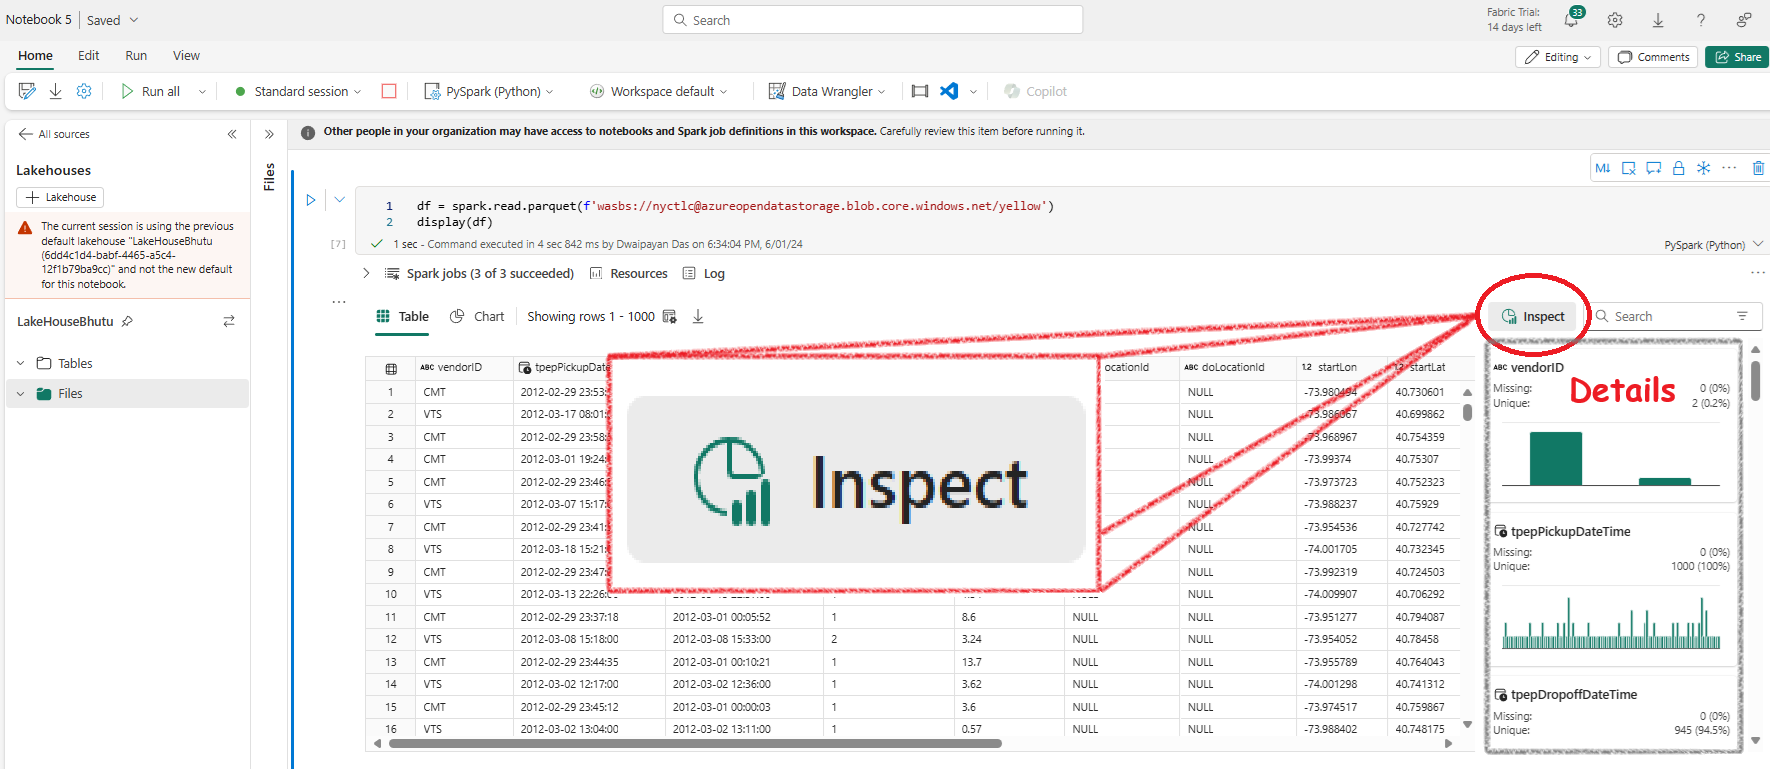The height and width of the screenshot is (769, 1770).
Task: Open the Resources view
Action: point(628,273)
